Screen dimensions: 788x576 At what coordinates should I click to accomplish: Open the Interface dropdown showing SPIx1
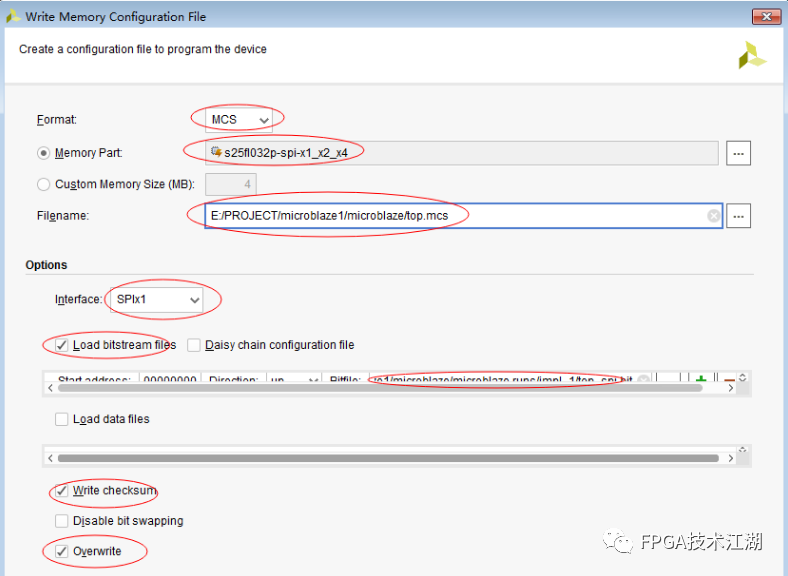156,300
